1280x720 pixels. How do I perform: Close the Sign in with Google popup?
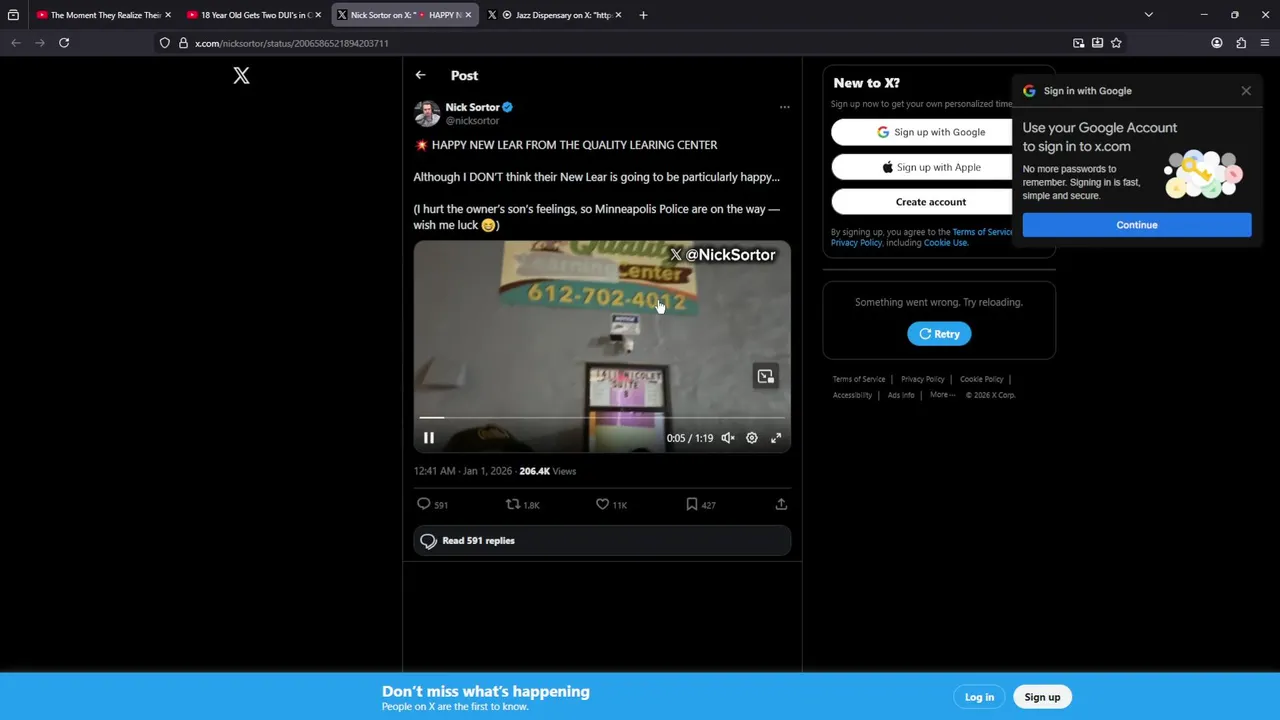pos(1246,91)
